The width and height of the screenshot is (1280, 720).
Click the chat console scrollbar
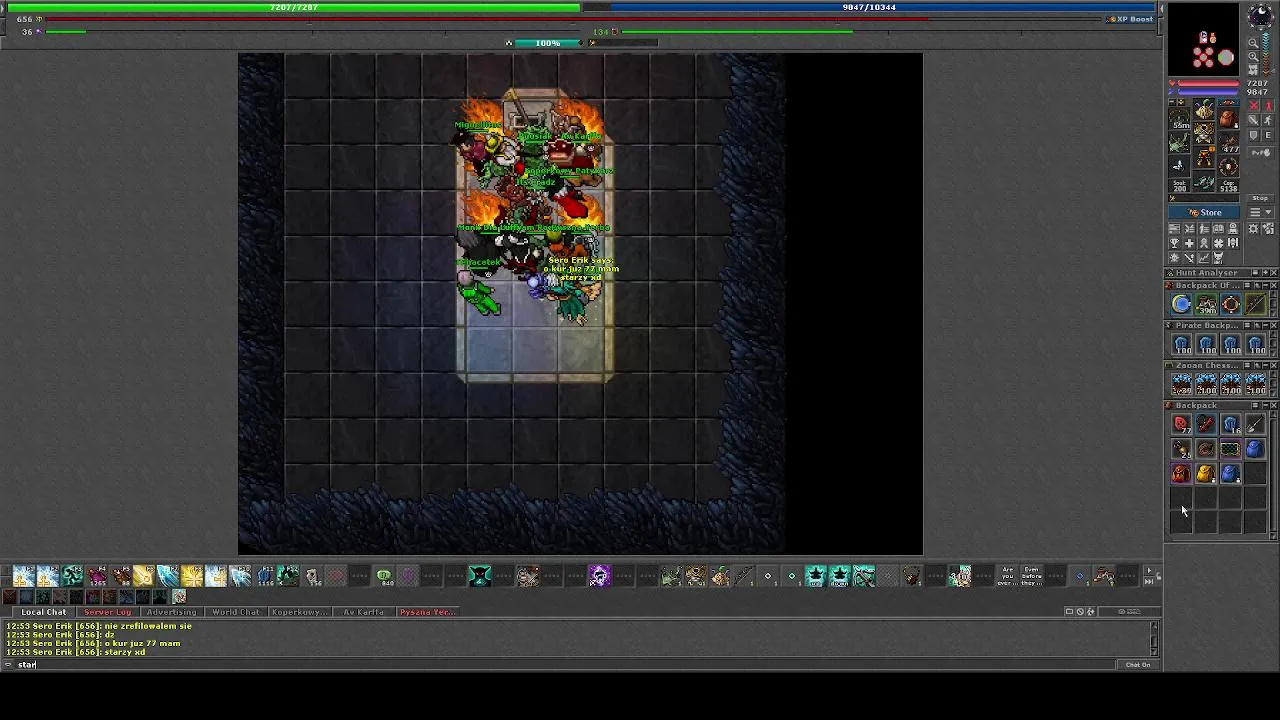click(1154, 638)
